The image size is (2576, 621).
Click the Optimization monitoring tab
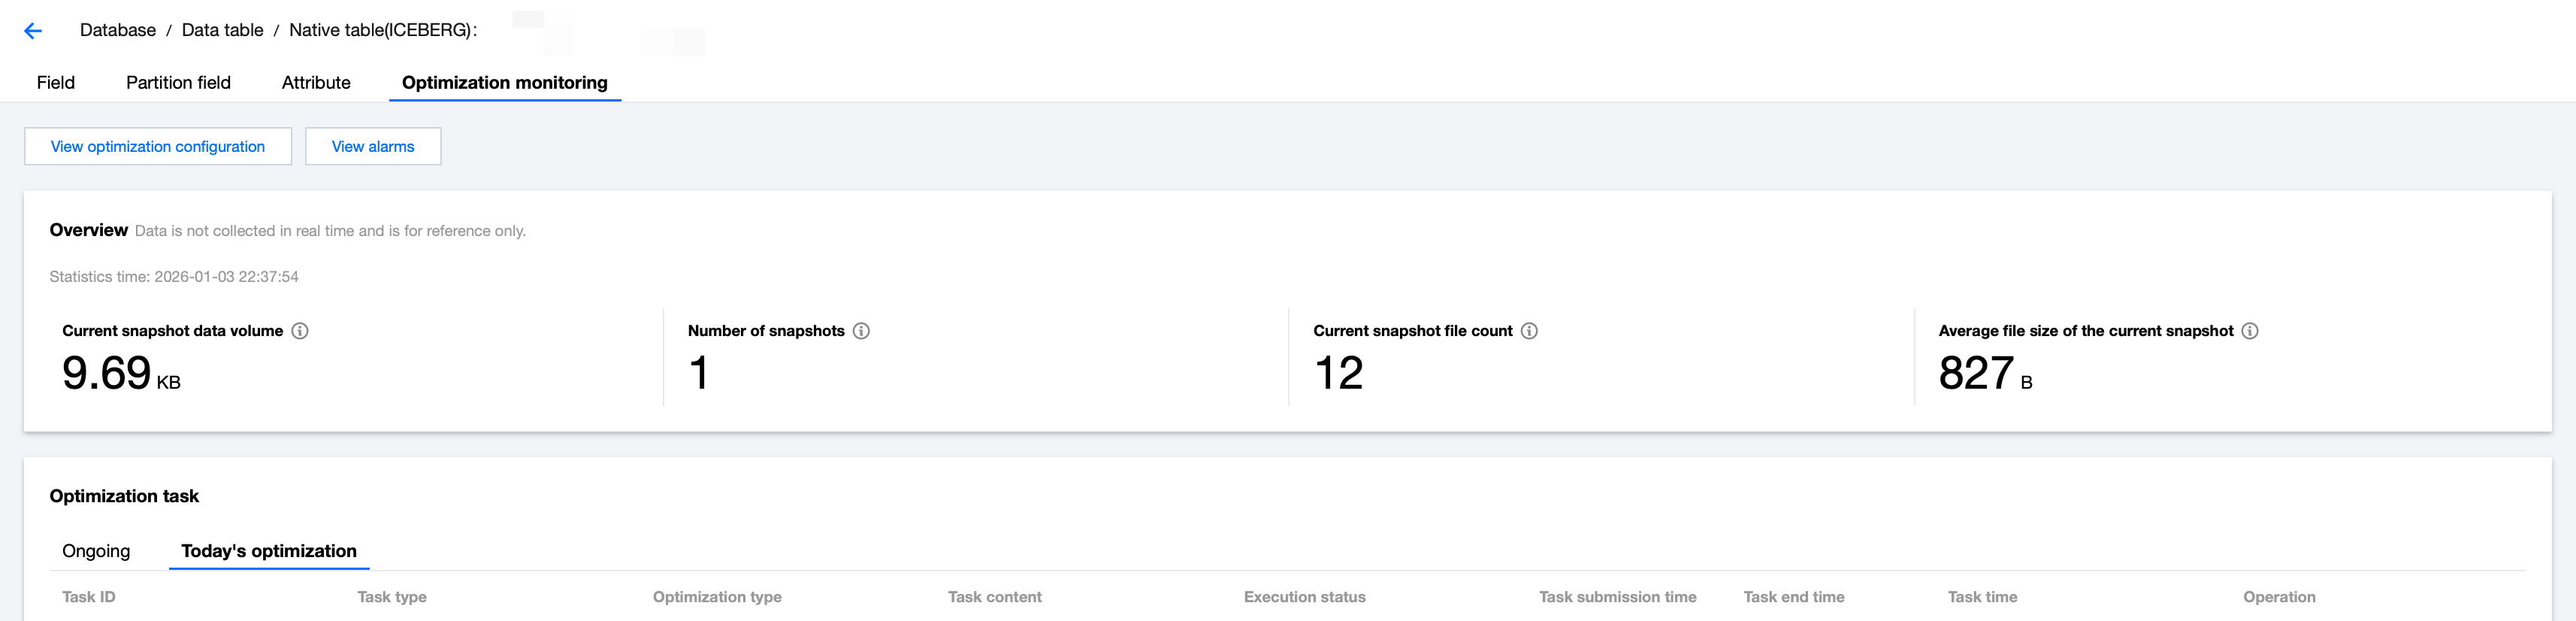(504, 83)
